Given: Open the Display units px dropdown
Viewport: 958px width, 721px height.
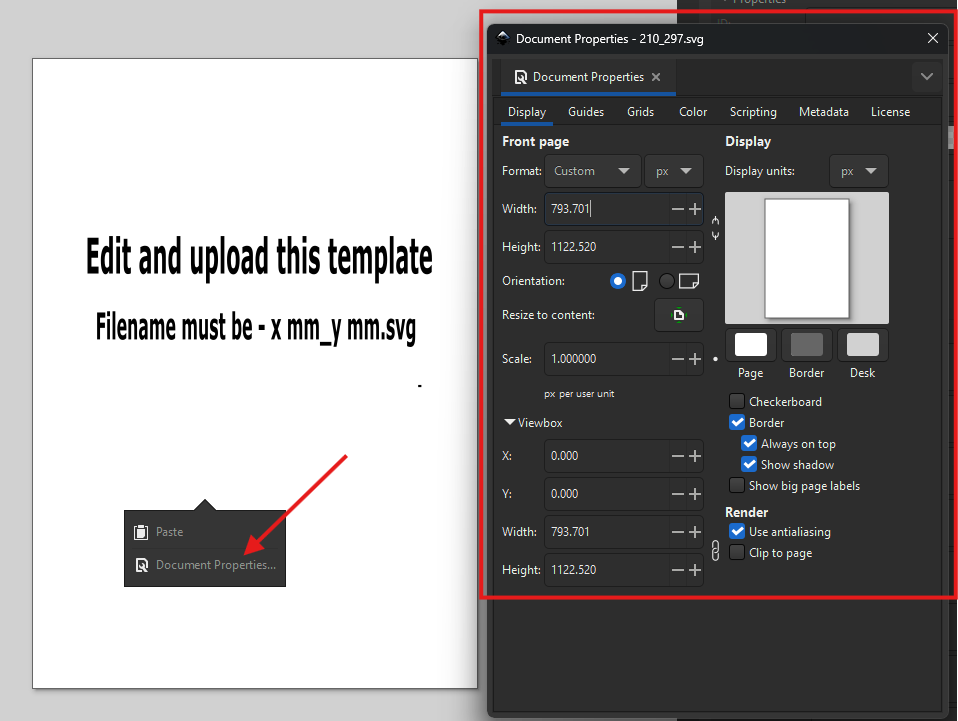Looking at the screenshot, I should tap(858, 171).
